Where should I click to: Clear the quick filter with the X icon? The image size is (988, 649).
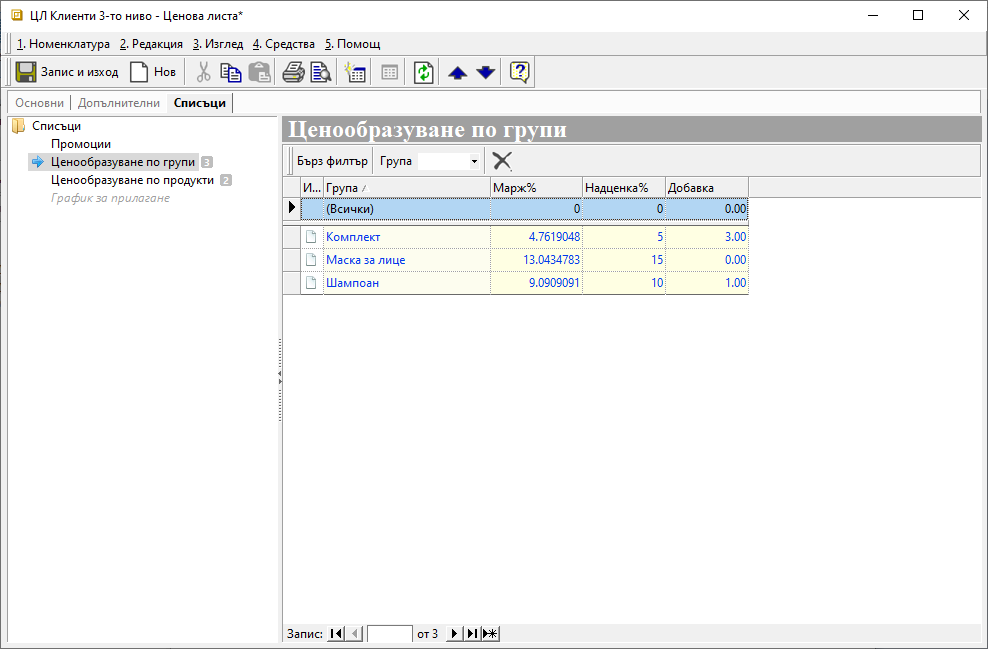(502, 161)
